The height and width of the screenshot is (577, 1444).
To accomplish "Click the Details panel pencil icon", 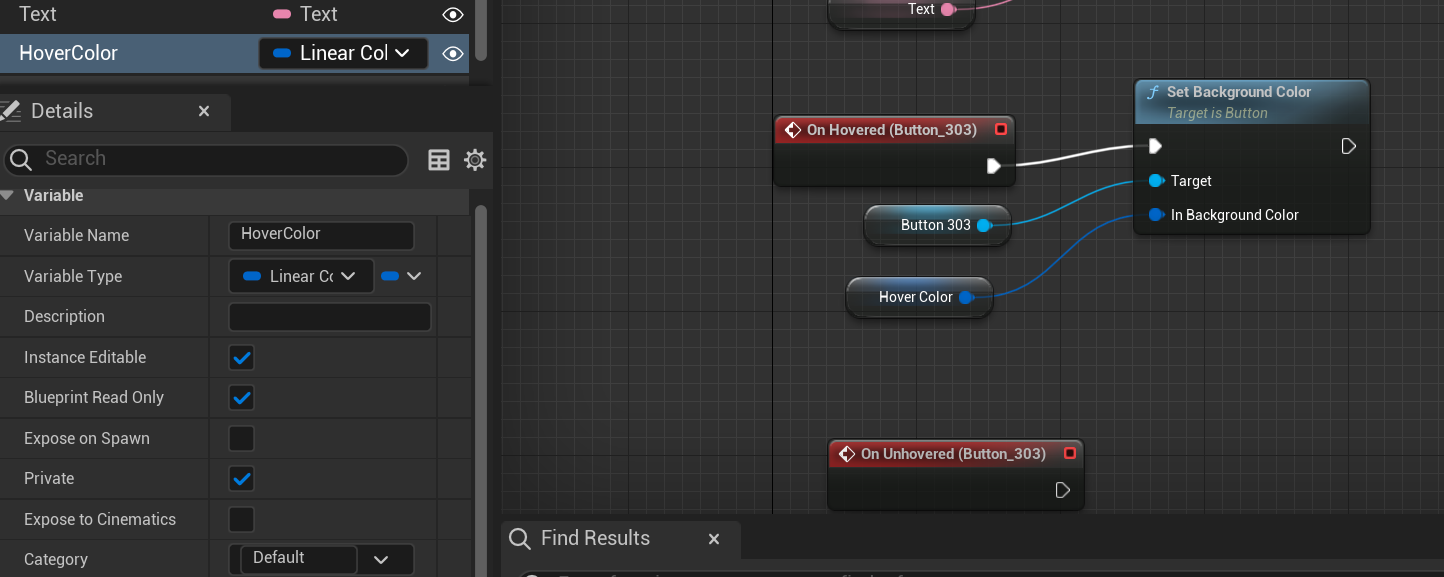I will pyautogui.click(x=11, y=110).
